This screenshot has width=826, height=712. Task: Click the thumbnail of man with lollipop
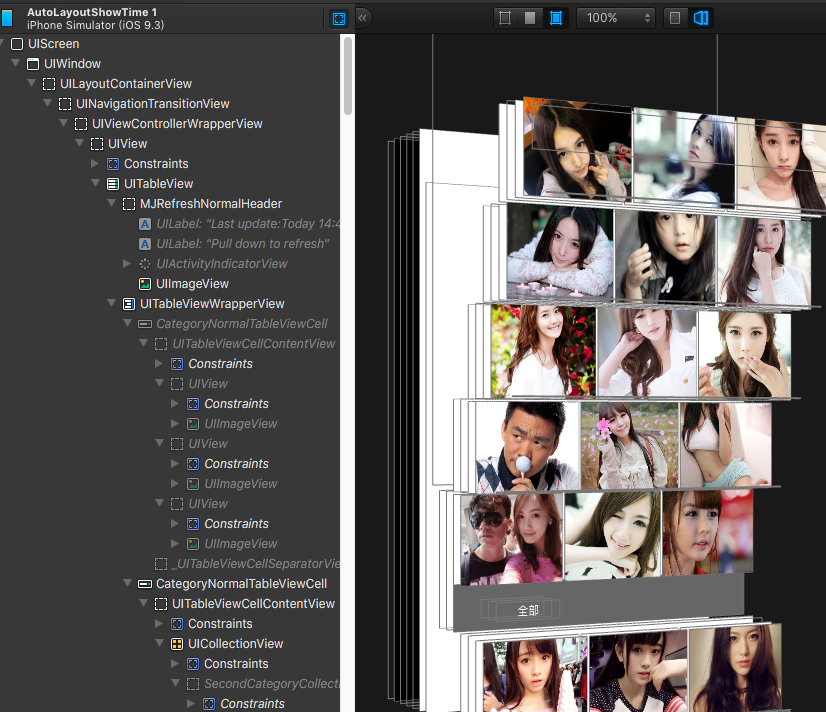pyautogui.click(x=527, y=446)
